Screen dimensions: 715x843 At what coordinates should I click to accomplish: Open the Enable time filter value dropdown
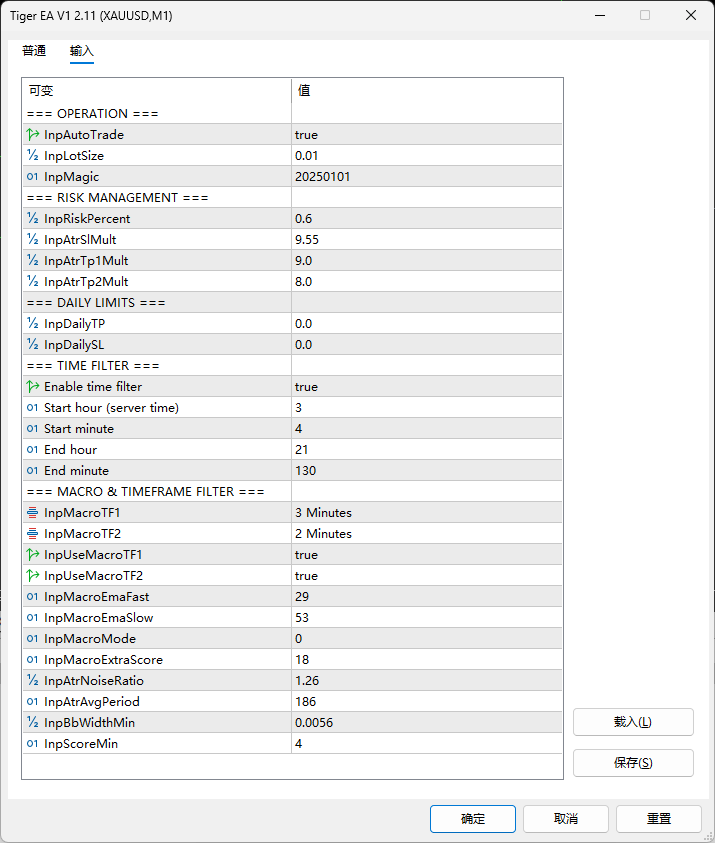427,387
